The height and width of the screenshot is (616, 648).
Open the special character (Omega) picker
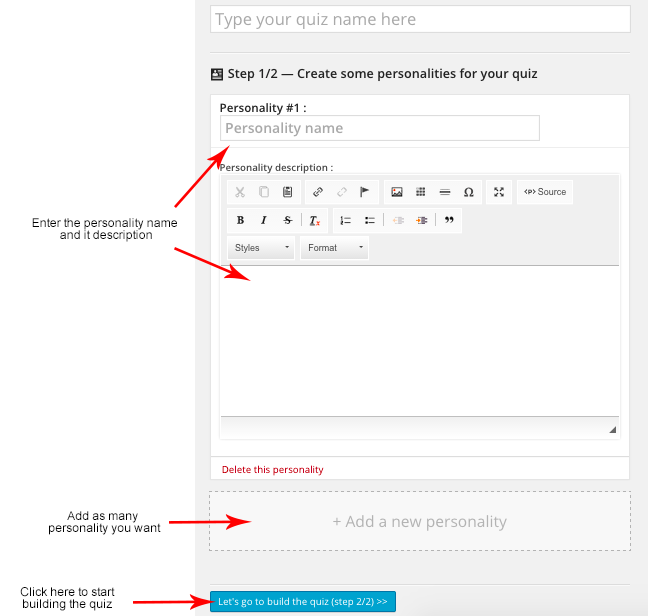[468, 192]
